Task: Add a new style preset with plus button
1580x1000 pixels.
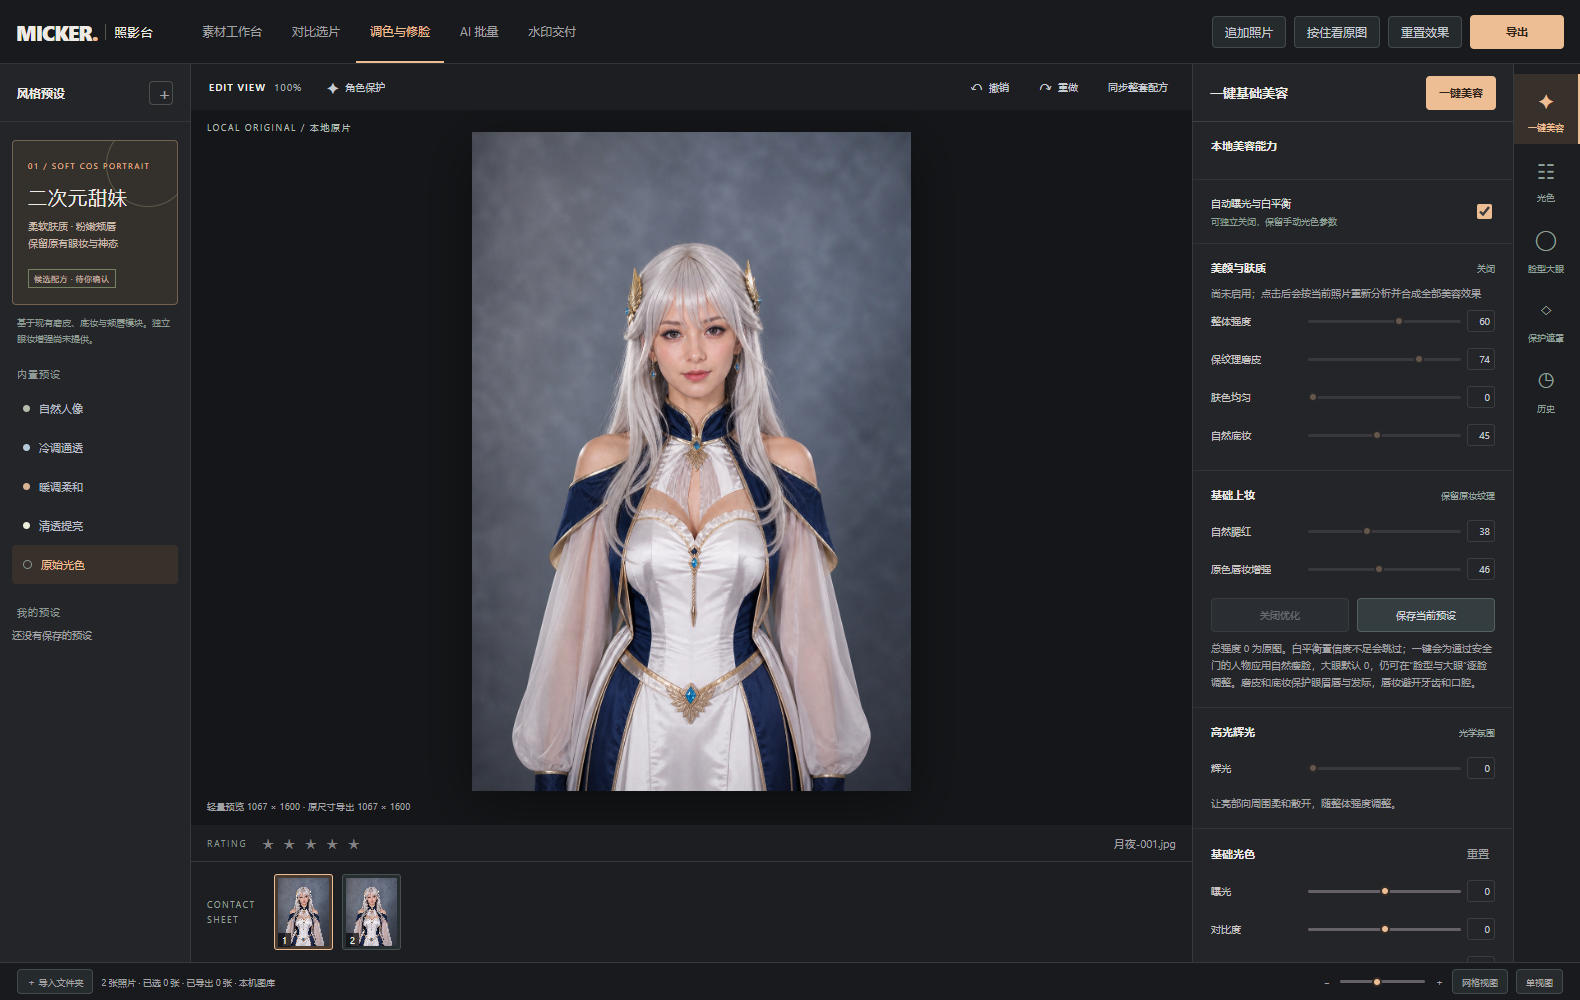Action: tap(161, 94)
